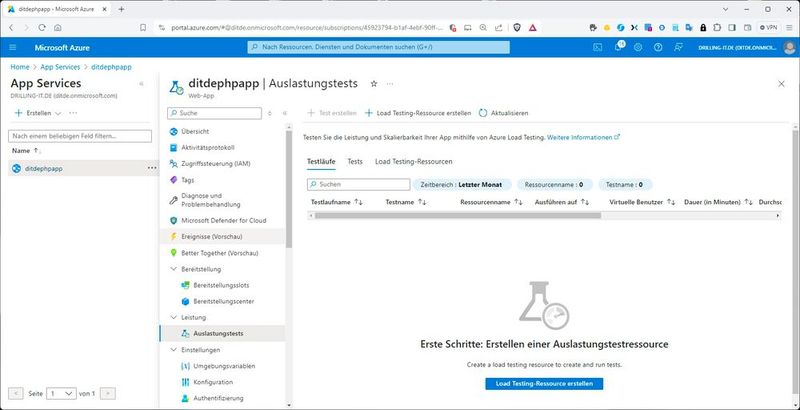
Task: Go to Home breadcrumb
Action: click(20, 67)
